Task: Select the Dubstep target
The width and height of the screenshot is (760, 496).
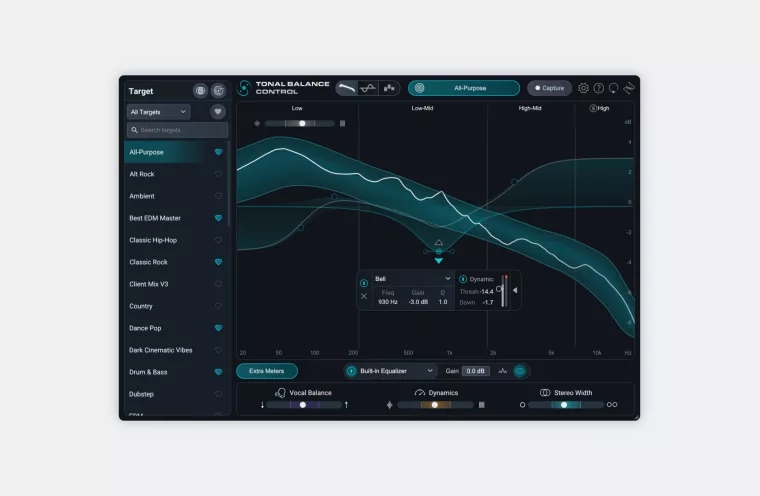Action: point(175,394)
